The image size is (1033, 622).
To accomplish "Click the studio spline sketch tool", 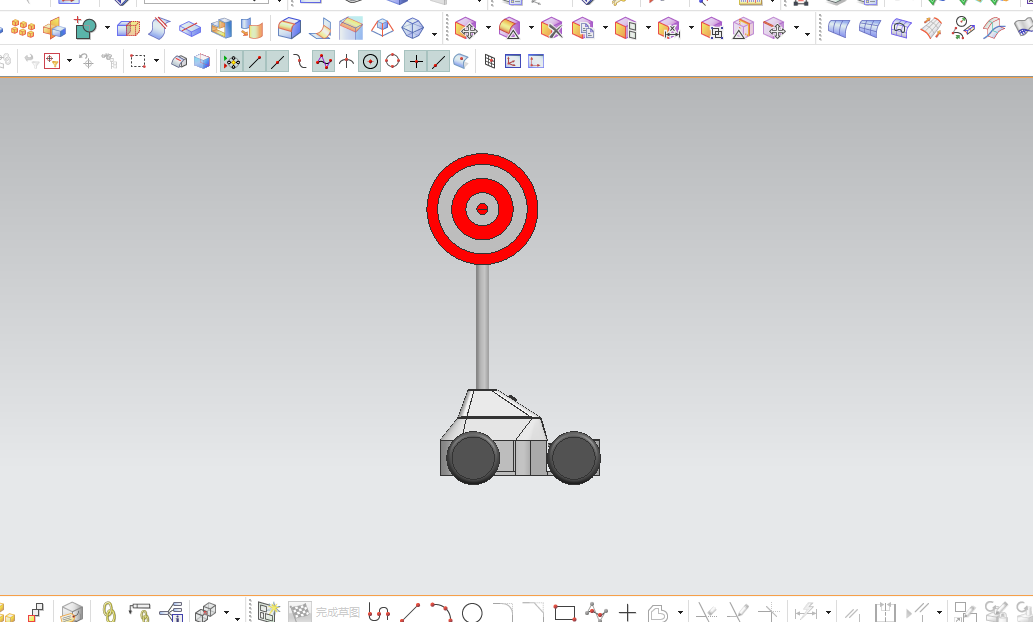I will [596, 613].
